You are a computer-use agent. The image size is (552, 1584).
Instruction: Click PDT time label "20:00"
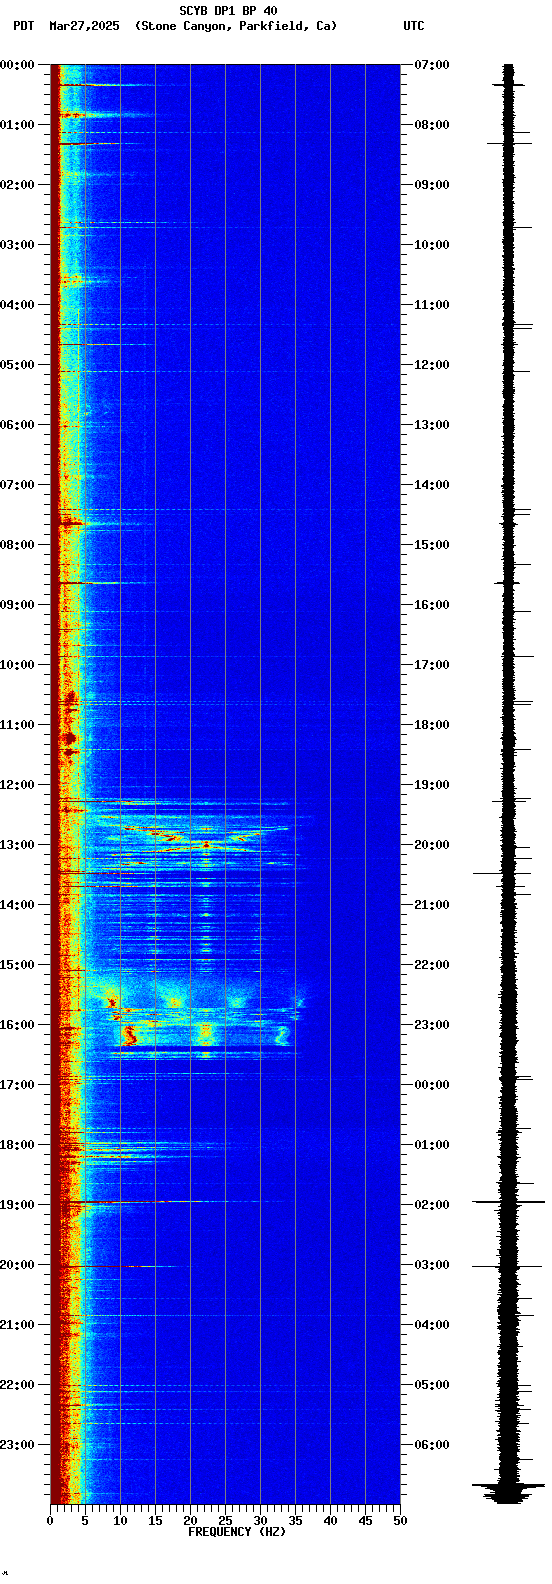pyautogui.click(x=17, y=1265)
